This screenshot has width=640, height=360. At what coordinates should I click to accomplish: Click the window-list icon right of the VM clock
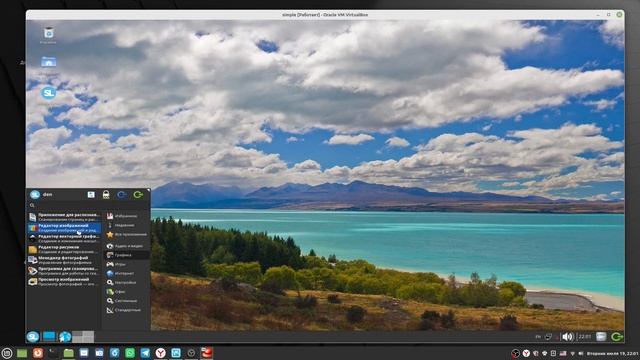pyautogui.click(x=601, y=337)
